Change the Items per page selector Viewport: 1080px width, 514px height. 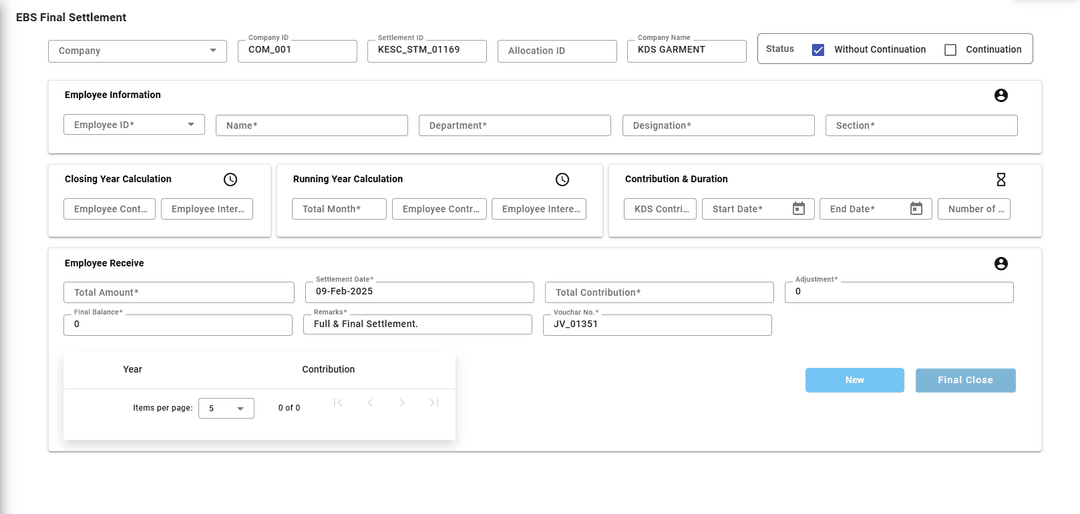pyautogui.click(x=226, y=408)
